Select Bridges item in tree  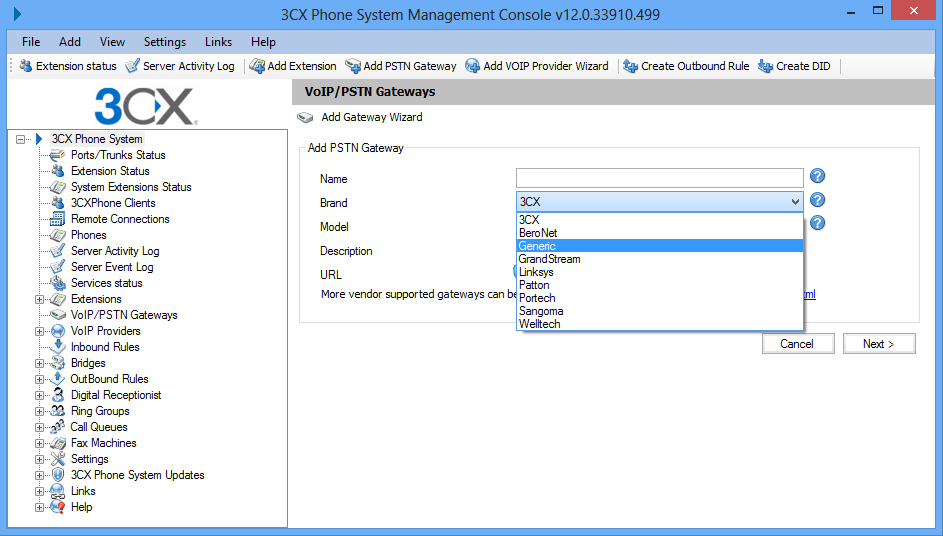click(88, 363)
